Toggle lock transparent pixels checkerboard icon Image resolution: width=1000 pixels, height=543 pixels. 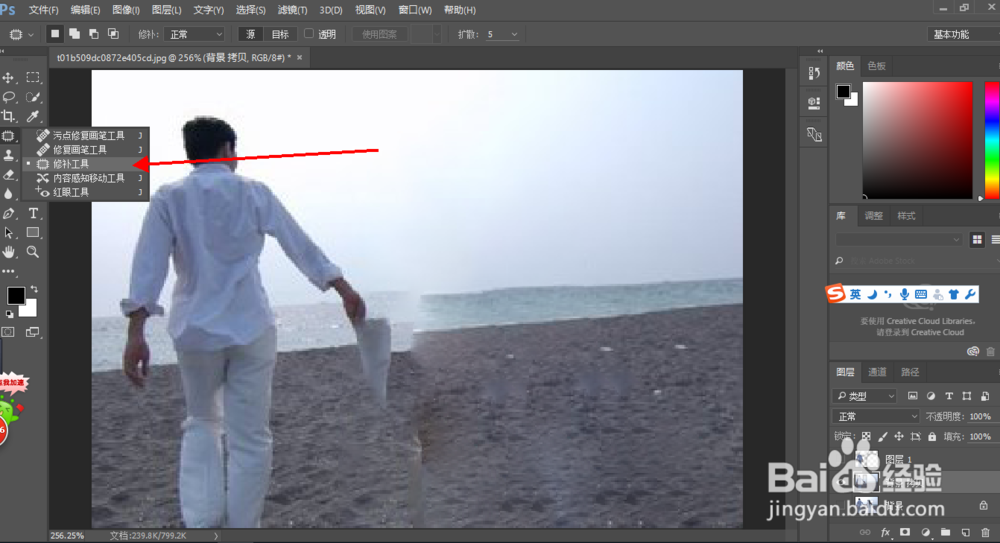(866, 436)
